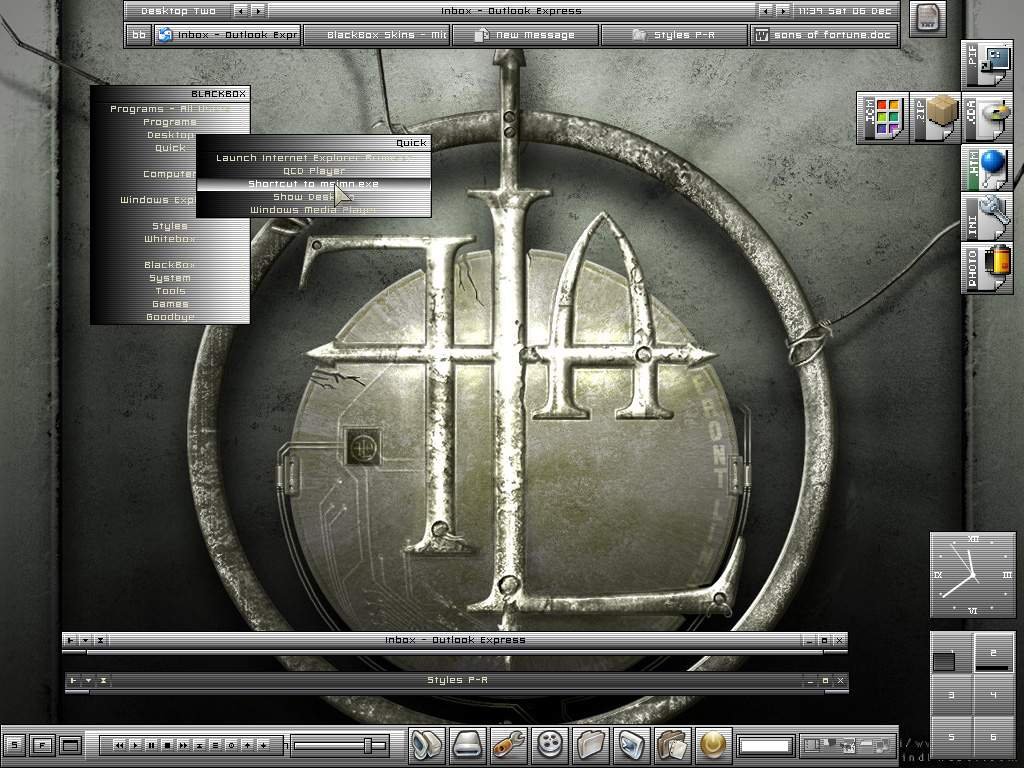Image resolution: width=1024 pixels, height=768 pixels.
Task: Click the blue arrow screen icon
Action: 632,744
